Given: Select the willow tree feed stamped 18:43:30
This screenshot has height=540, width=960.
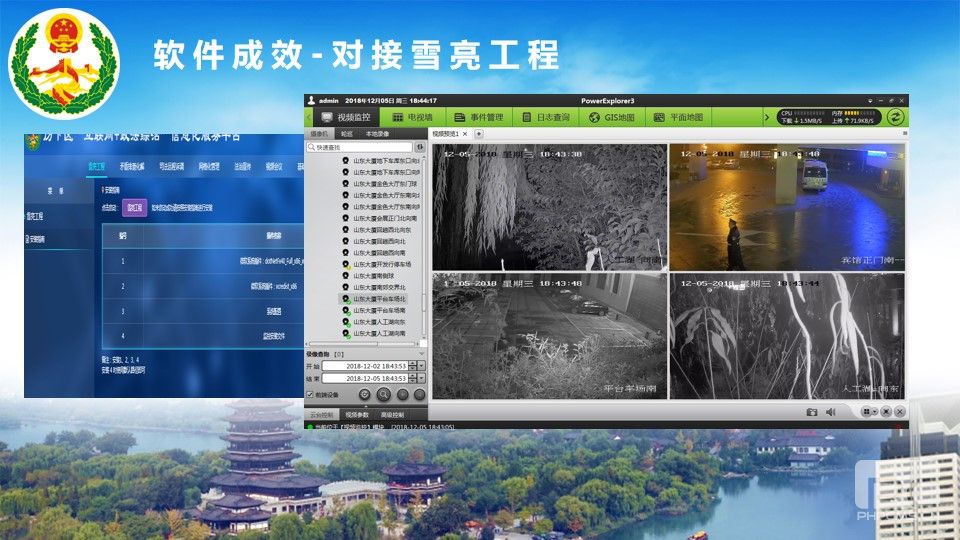Looking at the screenshot, I should click(549, 207).
